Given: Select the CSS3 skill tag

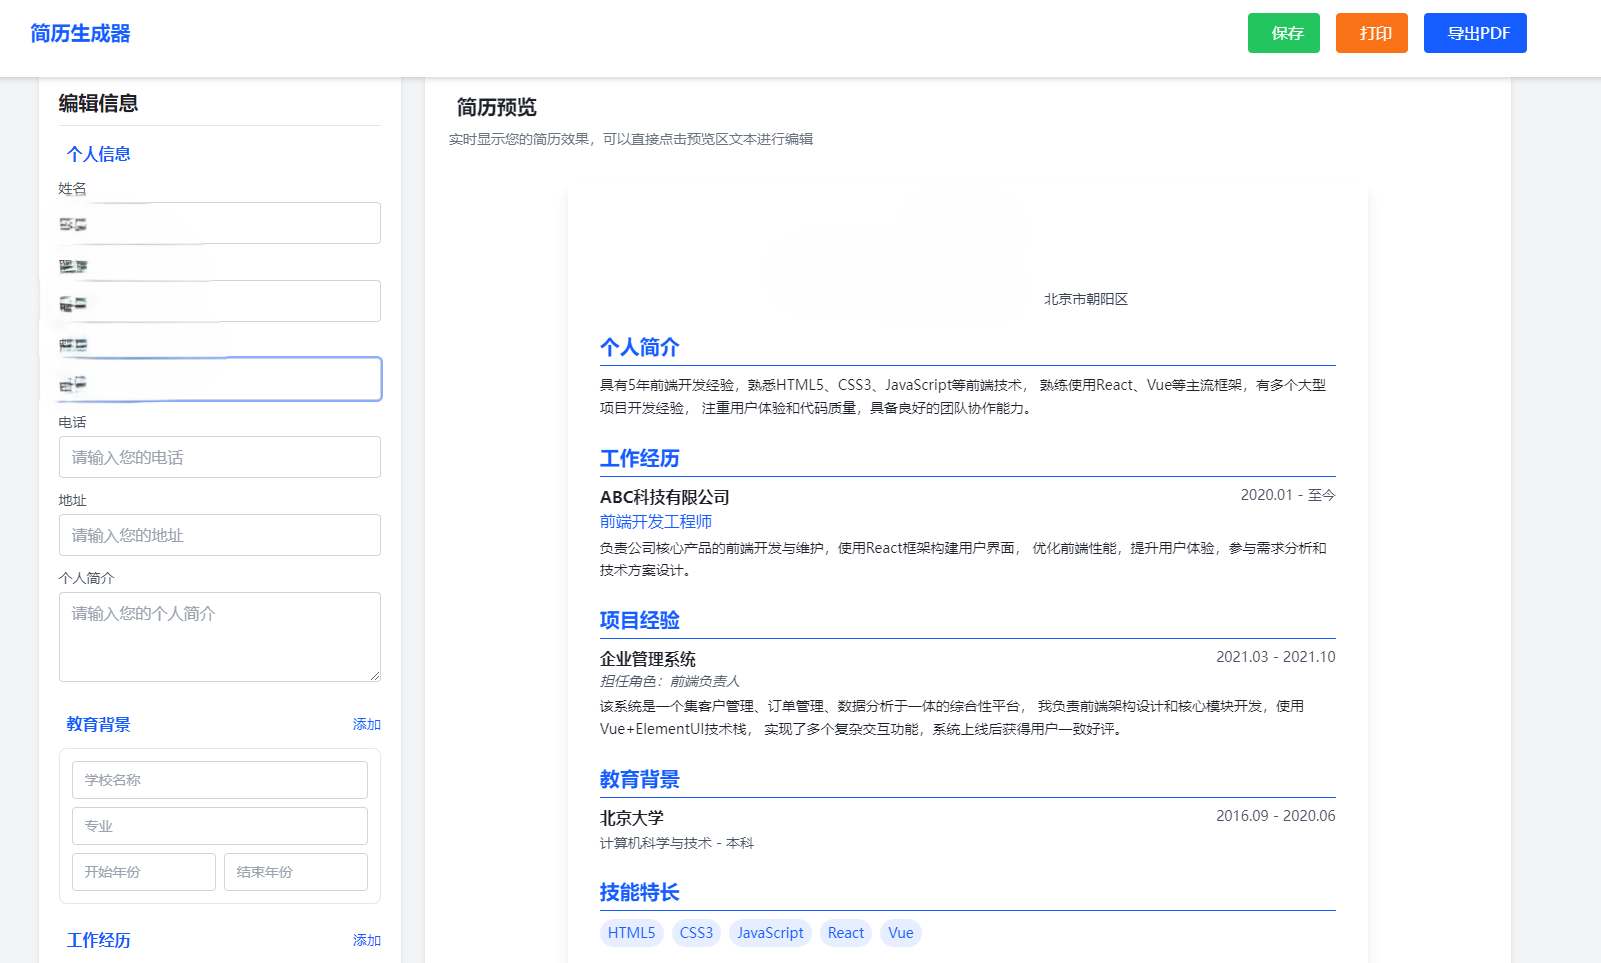Looking at the screenshot, I should pos(696,933).
